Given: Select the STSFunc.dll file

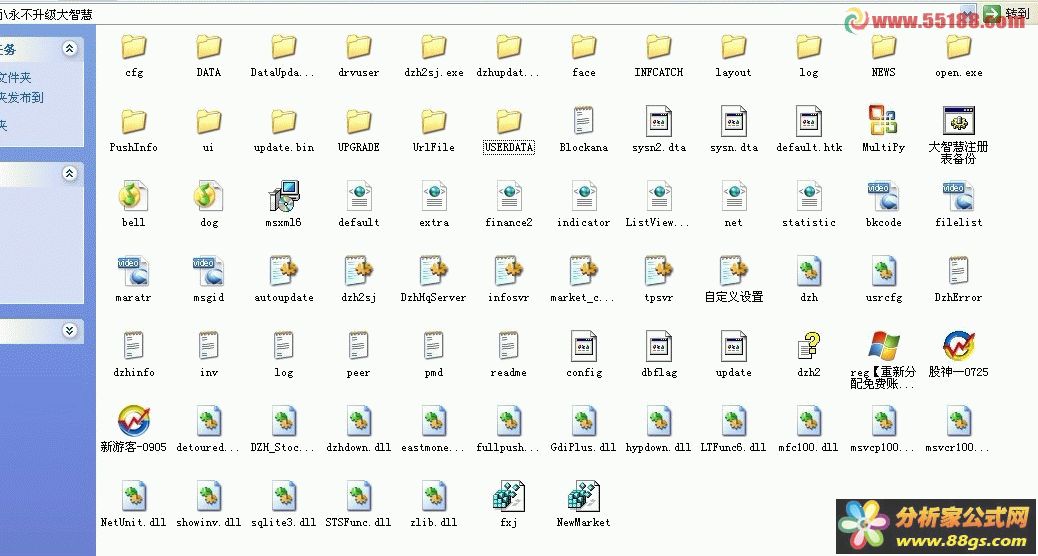Looking at the screenshot, I should pyautogui.click(x=359, y=505).
